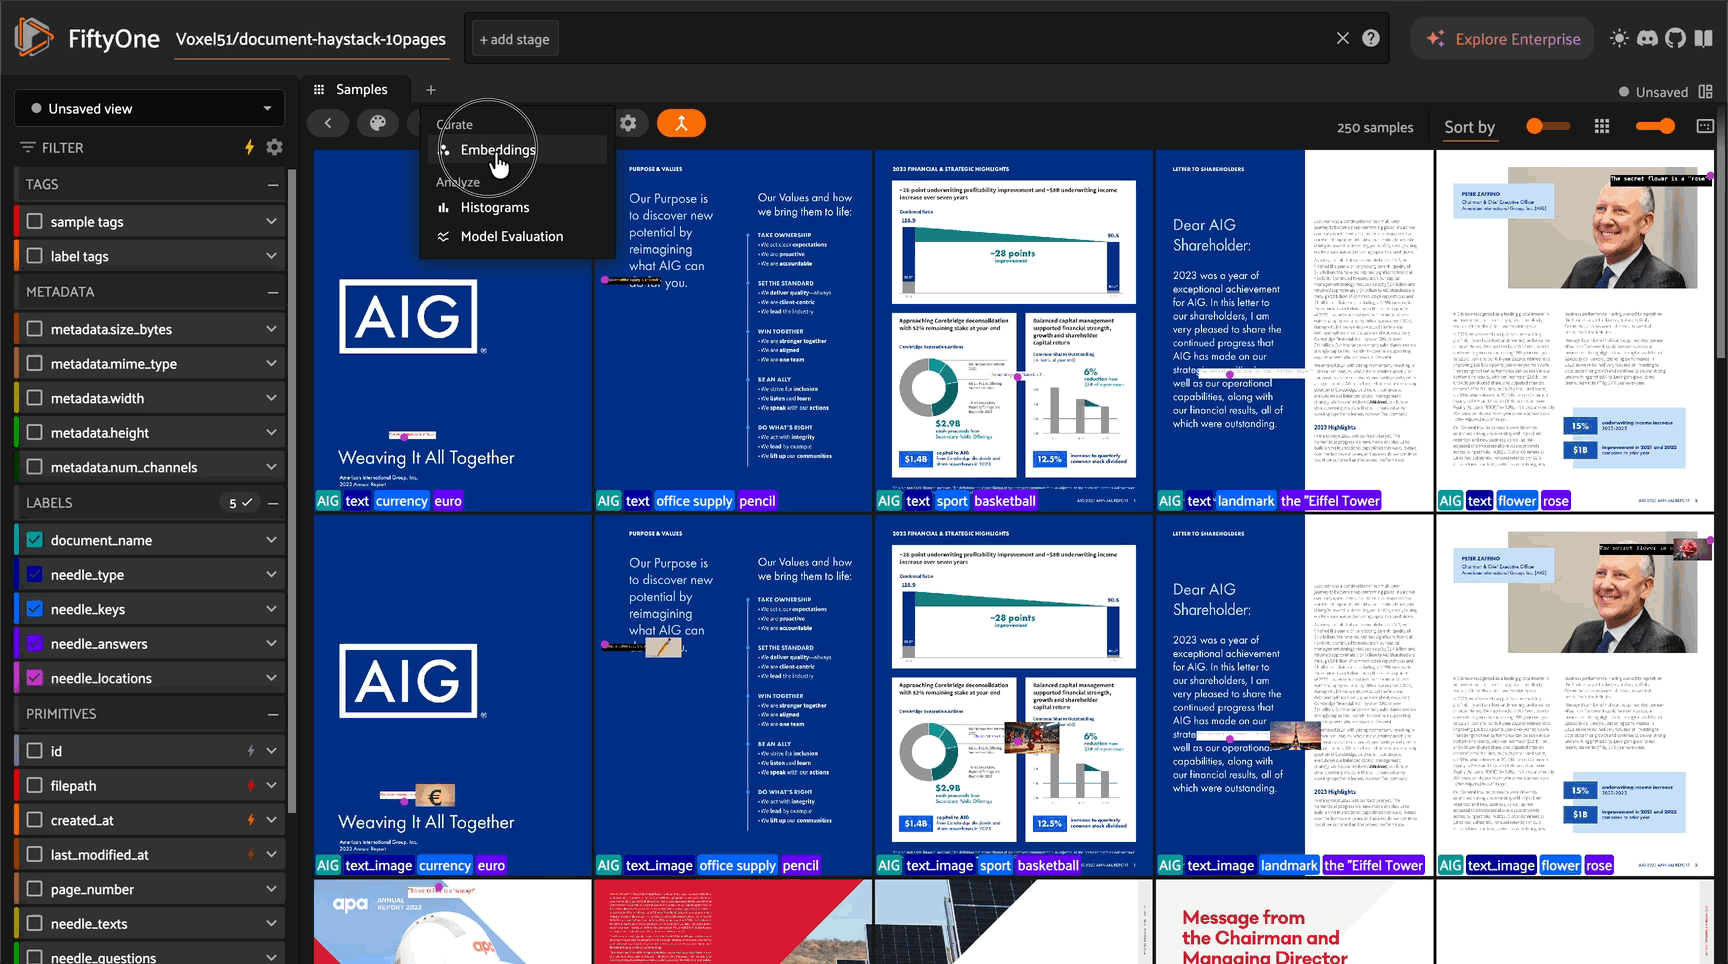Expand the needle_texts row chevron
Image resolution: width=1728 pixels, height=964 pixels.
[271, 924]
